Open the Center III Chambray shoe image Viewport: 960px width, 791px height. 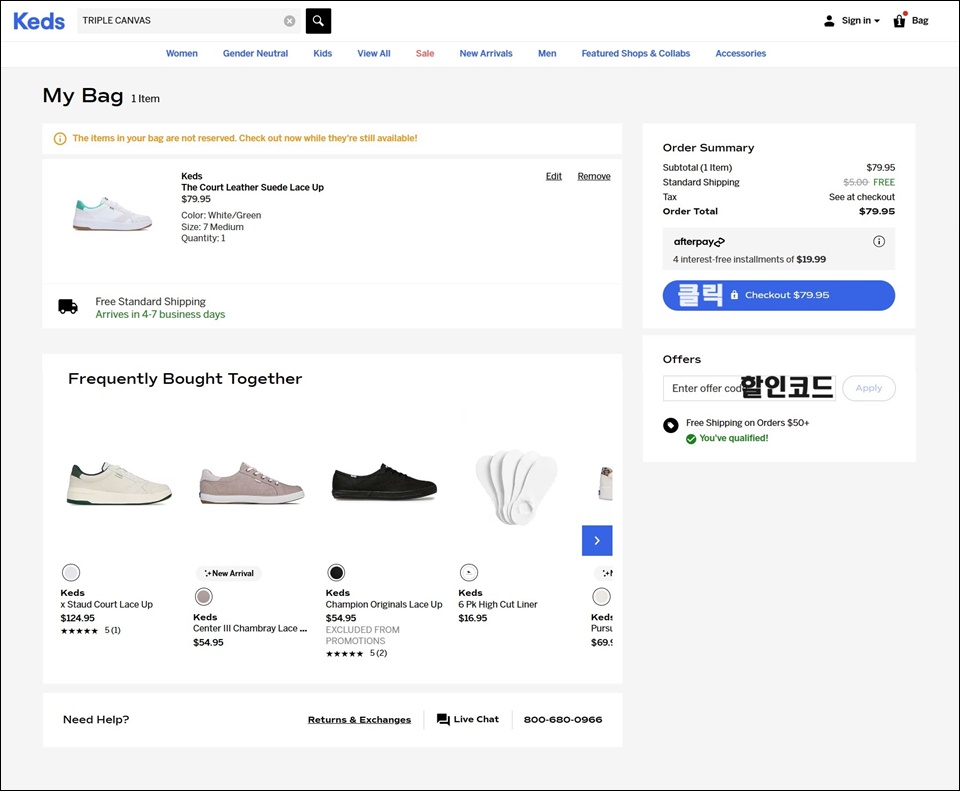[x=252, y=484]
